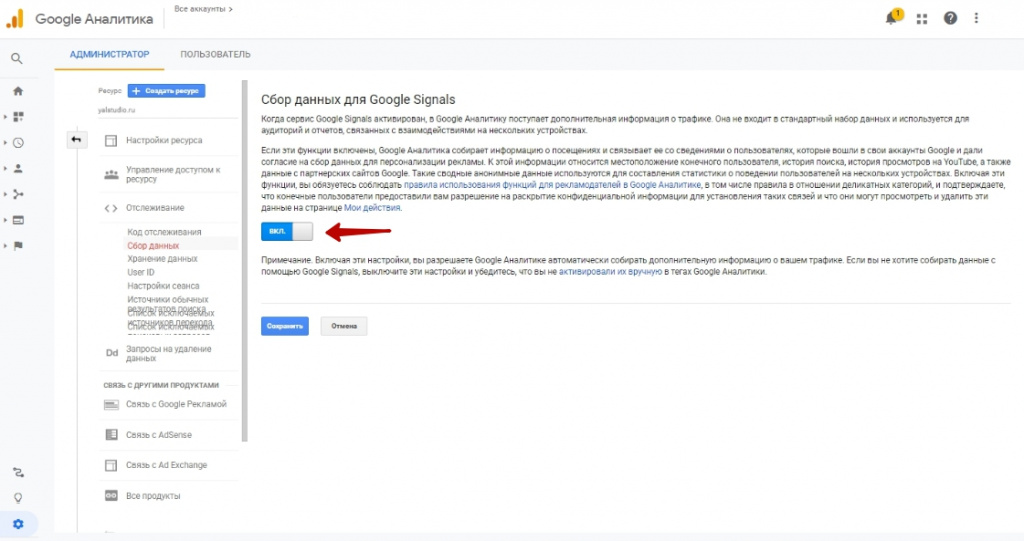
Task: Open Conversions flag icon in sidebar
Action: [18, 246]
